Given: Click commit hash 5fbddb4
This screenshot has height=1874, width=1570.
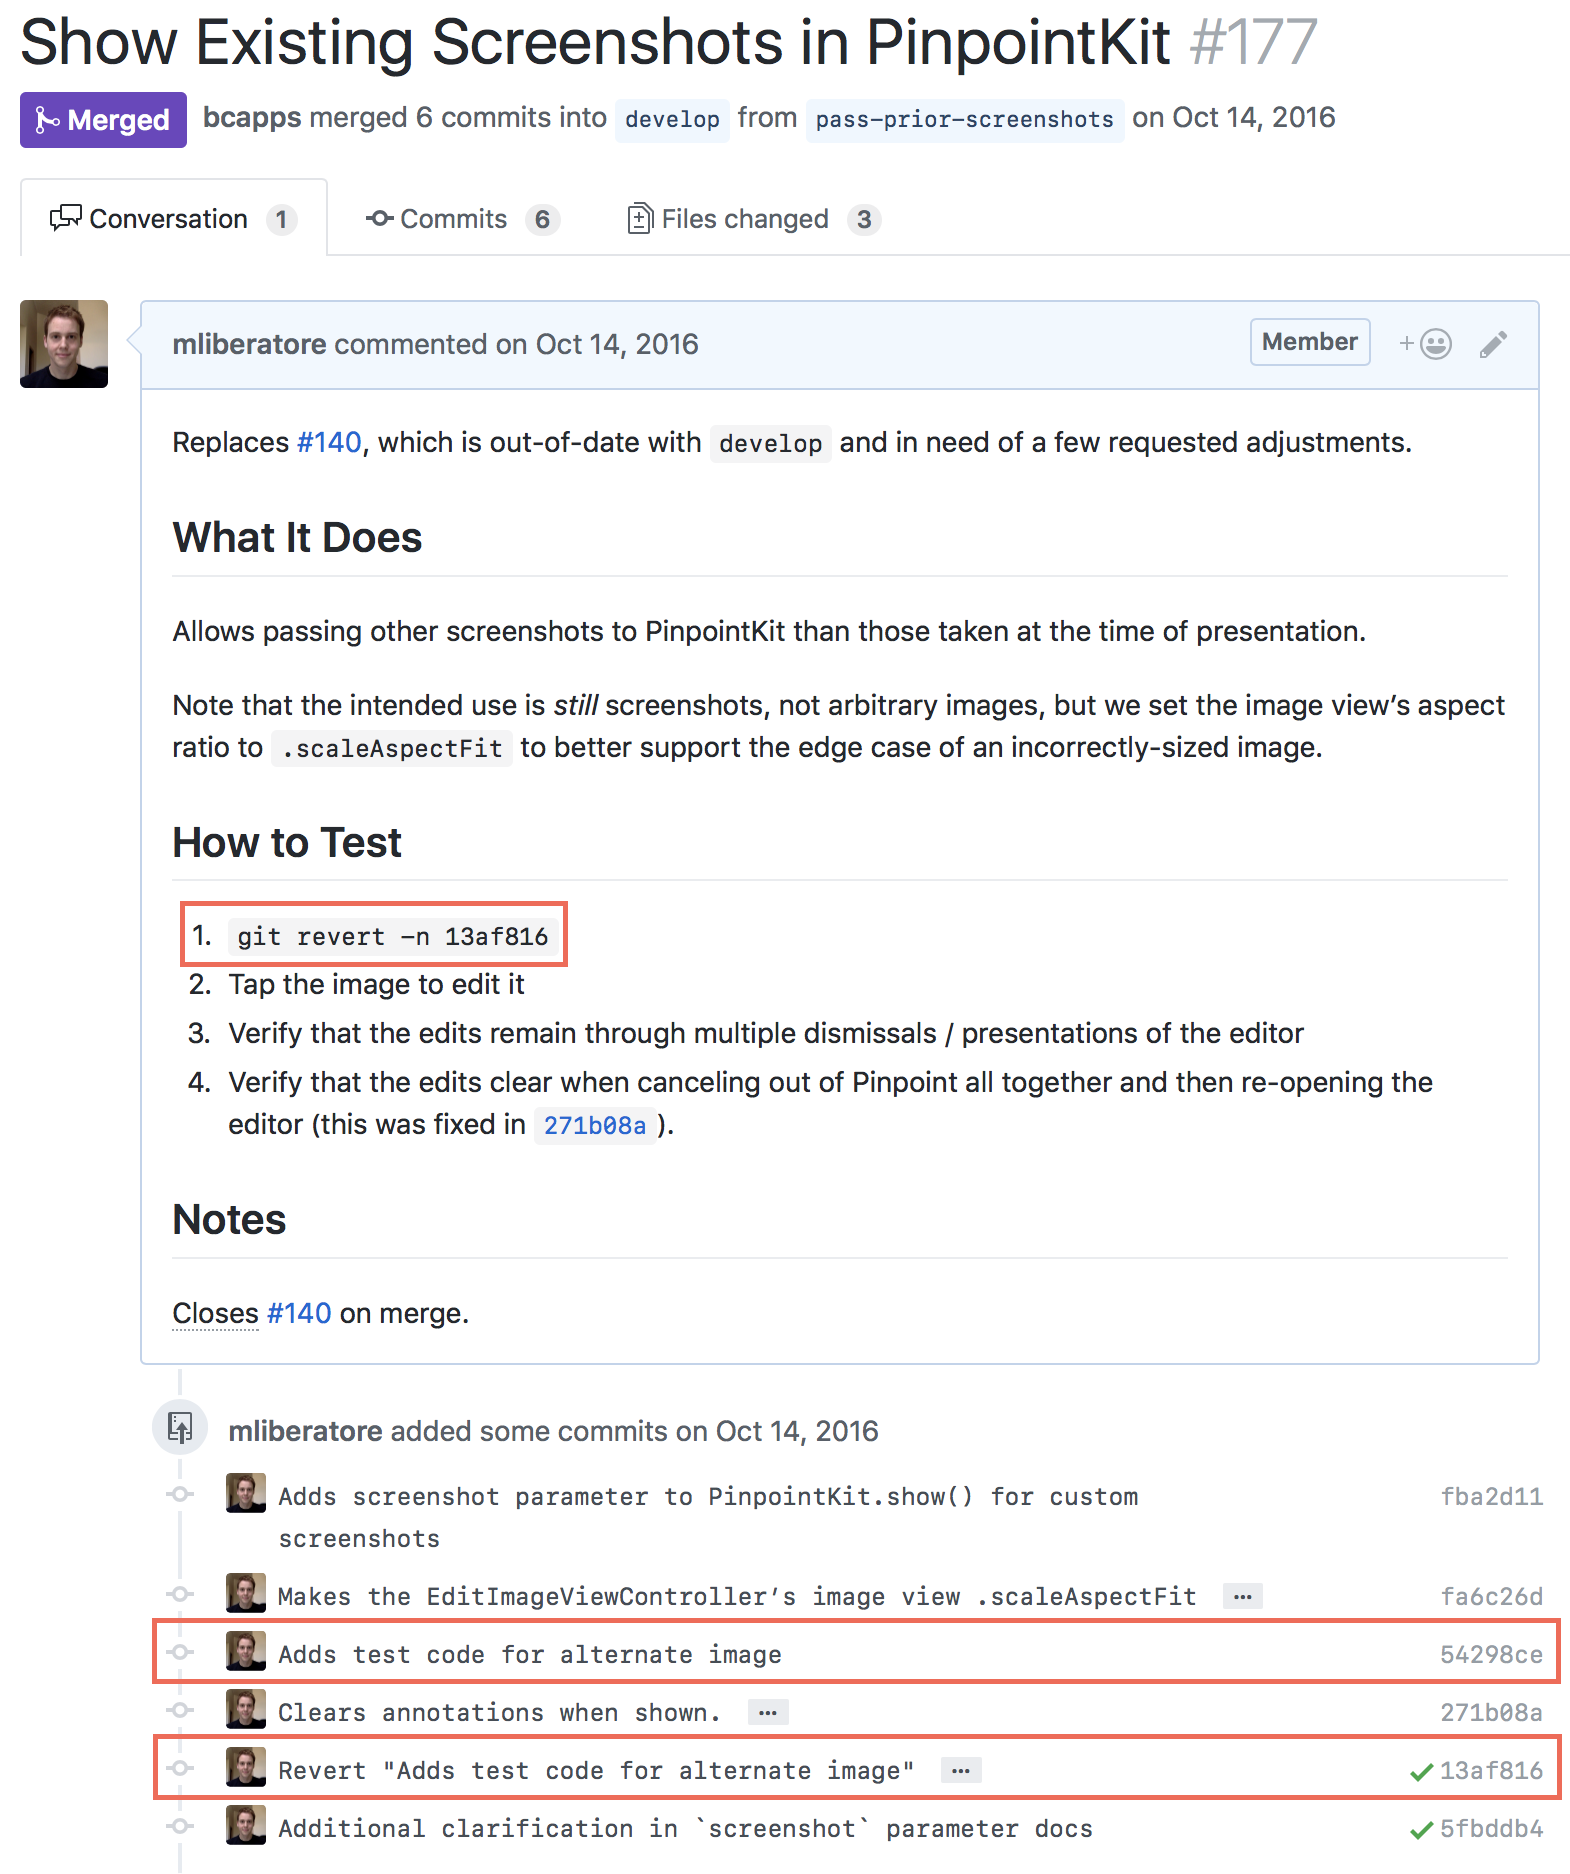Looking at the screenshot, I should [x=1491, y=1828].
